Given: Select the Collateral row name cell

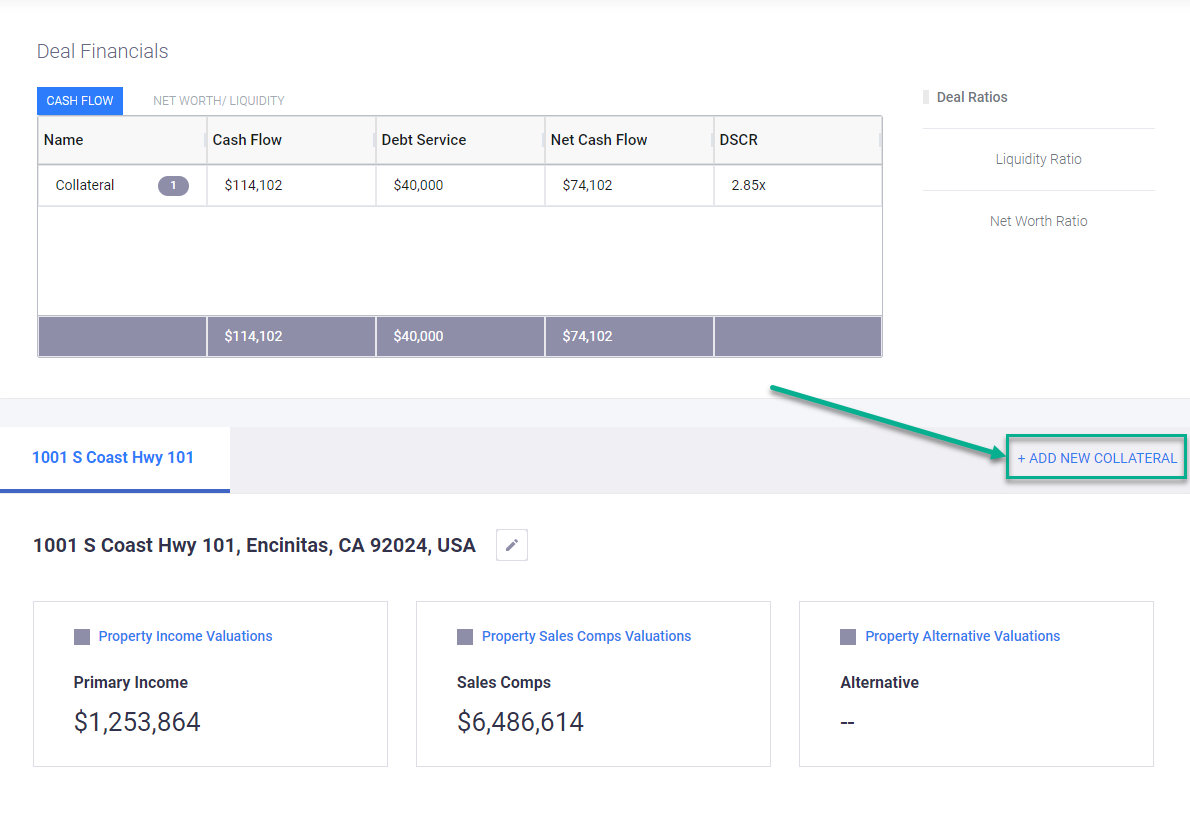Looking at the screenshot, I should click(x=122, y=185).
